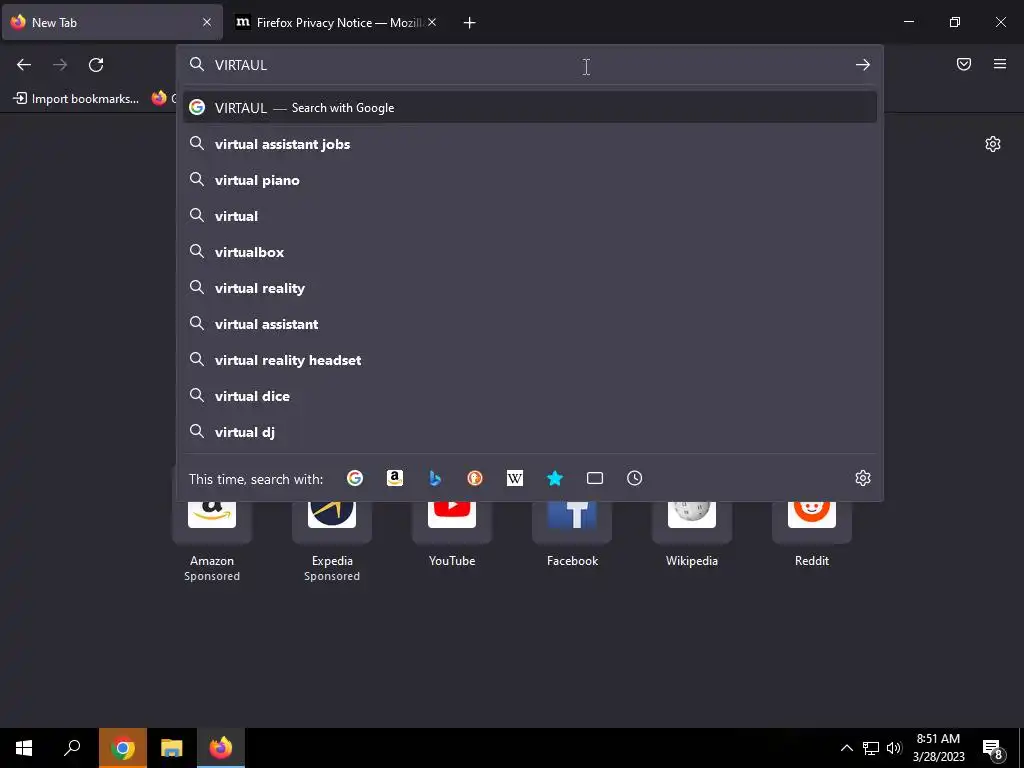Choose suggestion virtual assistant jobs

tap(530, 144)
